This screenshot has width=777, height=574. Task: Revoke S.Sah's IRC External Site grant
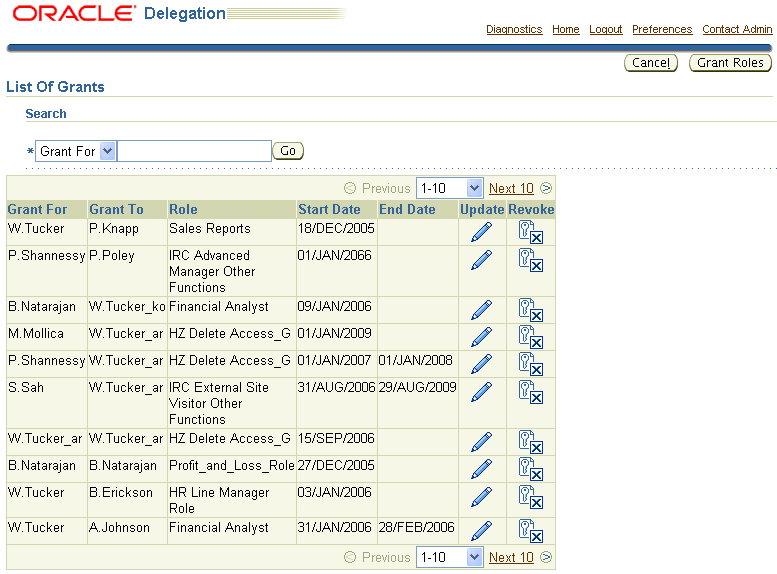tap(531, 392)
